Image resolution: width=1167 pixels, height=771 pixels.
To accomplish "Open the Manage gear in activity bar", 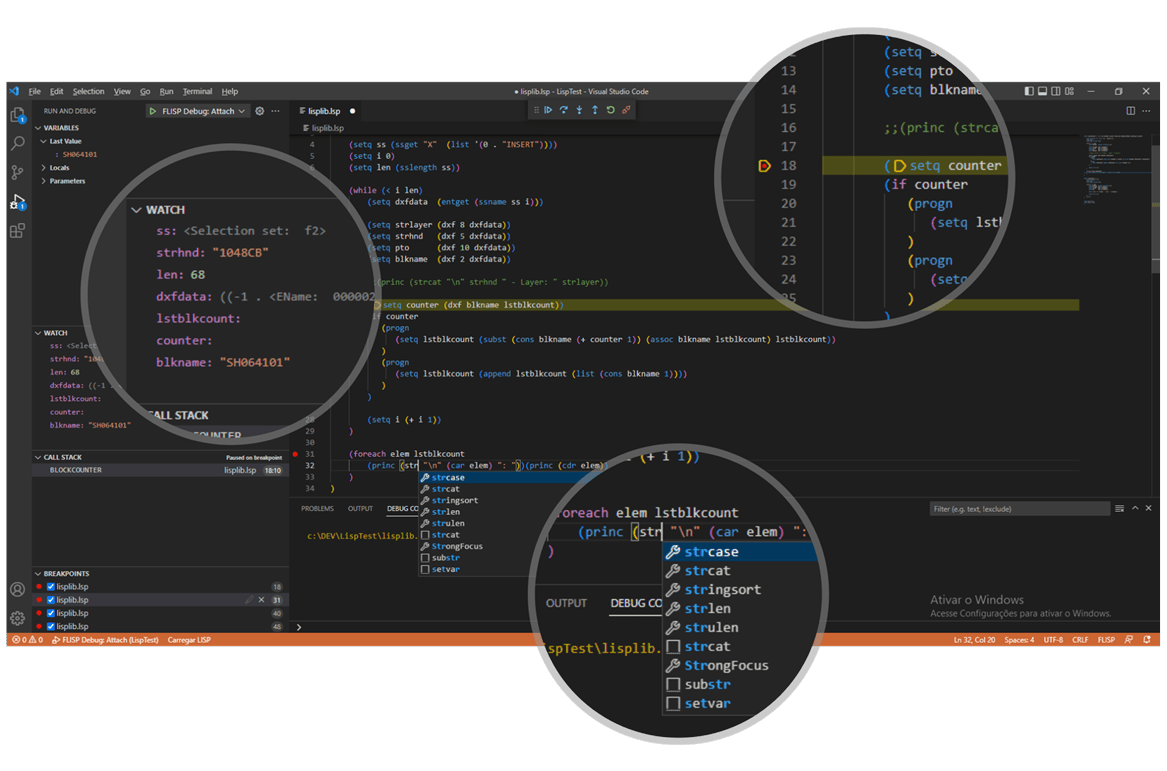I will 18,618.
